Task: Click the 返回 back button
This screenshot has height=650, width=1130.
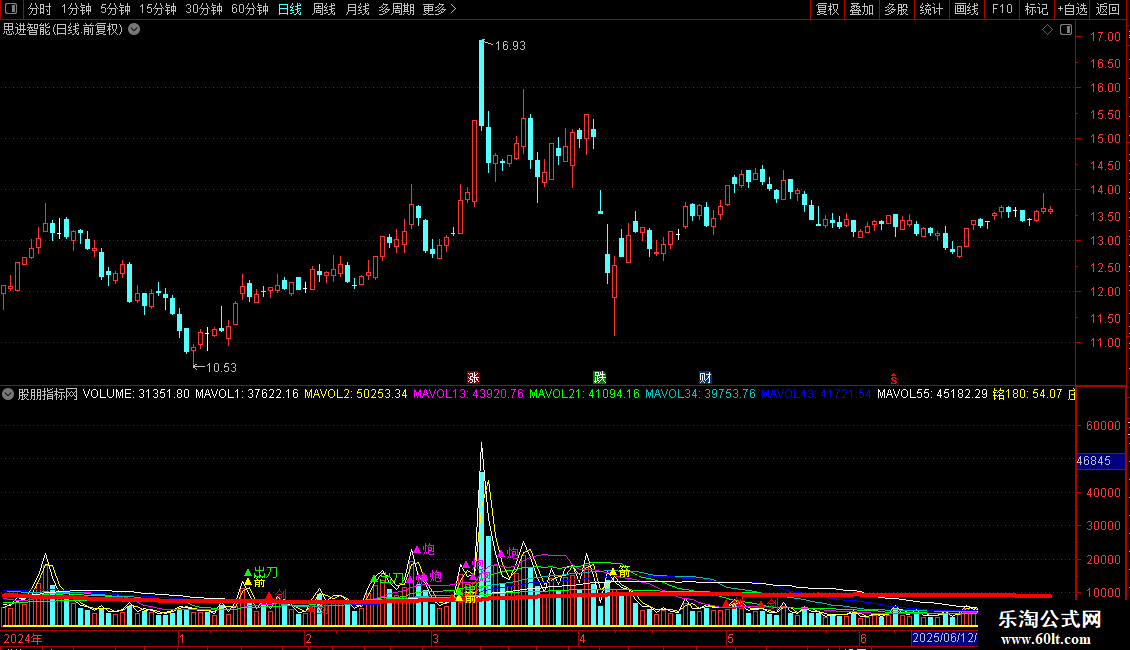Action: (x=1108, y=9)
